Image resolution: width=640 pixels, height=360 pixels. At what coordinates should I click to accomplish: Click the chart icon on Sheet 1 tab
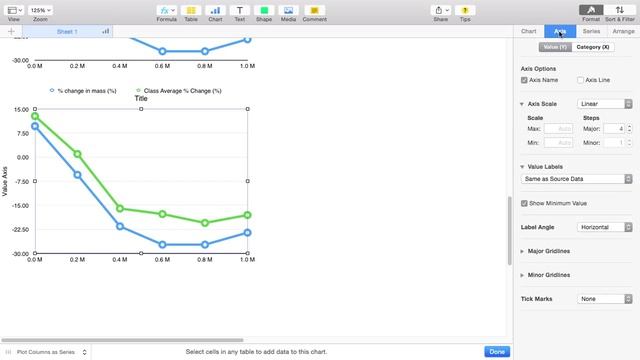(106, 31)
